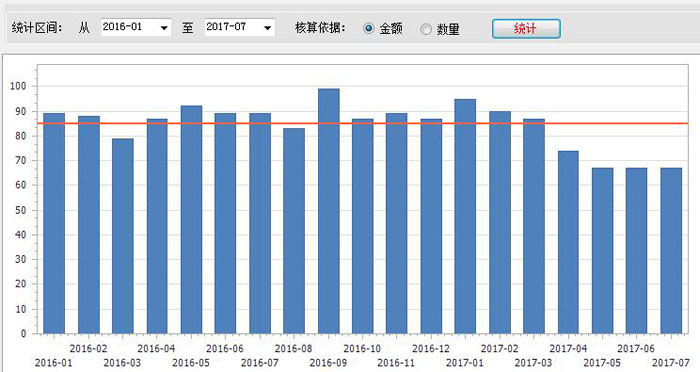Image resolution: width=700 pixels, height=372 pixels.
Task: Open the end month dropdown arrow
Action: (267, 28)
